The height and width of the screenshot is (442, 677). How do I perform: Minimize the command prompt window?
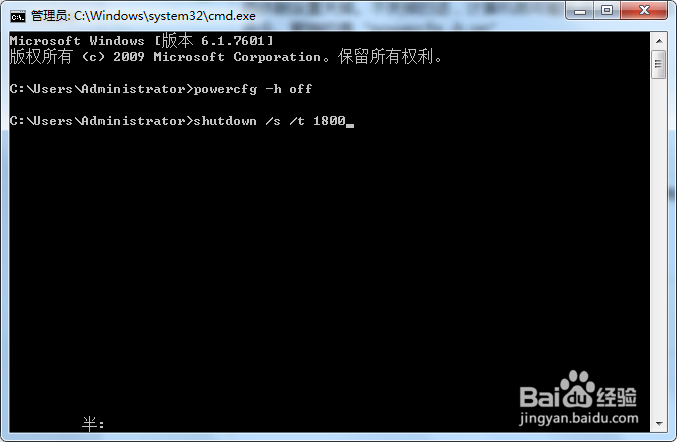[x=579, y=10]
